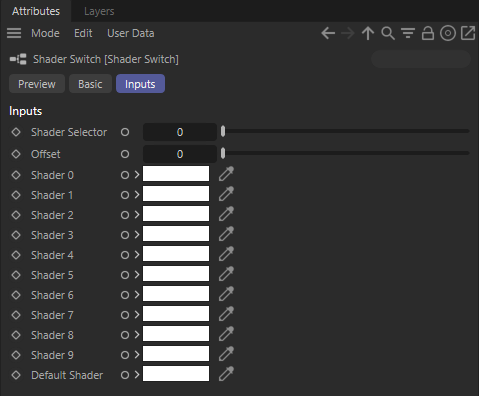
Task: Open the search magnifier icon
Action: coord(388,34)
